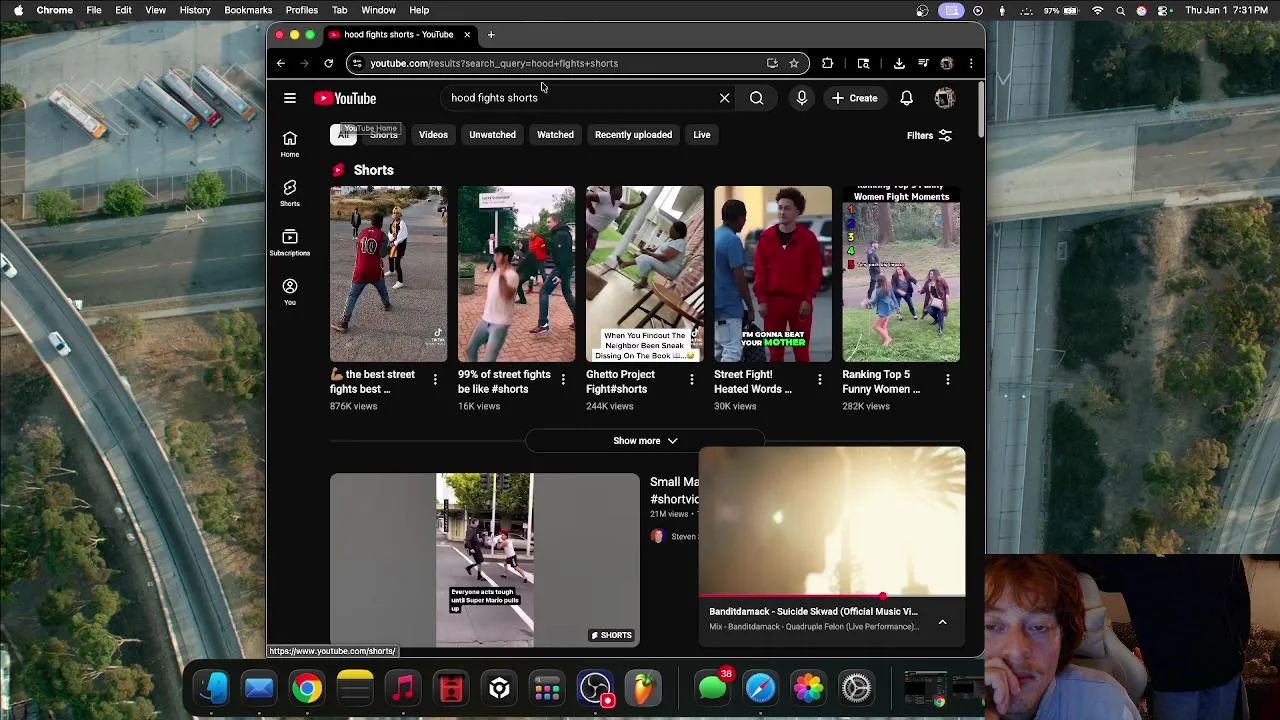This screenshot has width=1280, height=720.
Task: Select the 'Watched' filter chip
Action: pyautogui.click(x=555, y=135)
